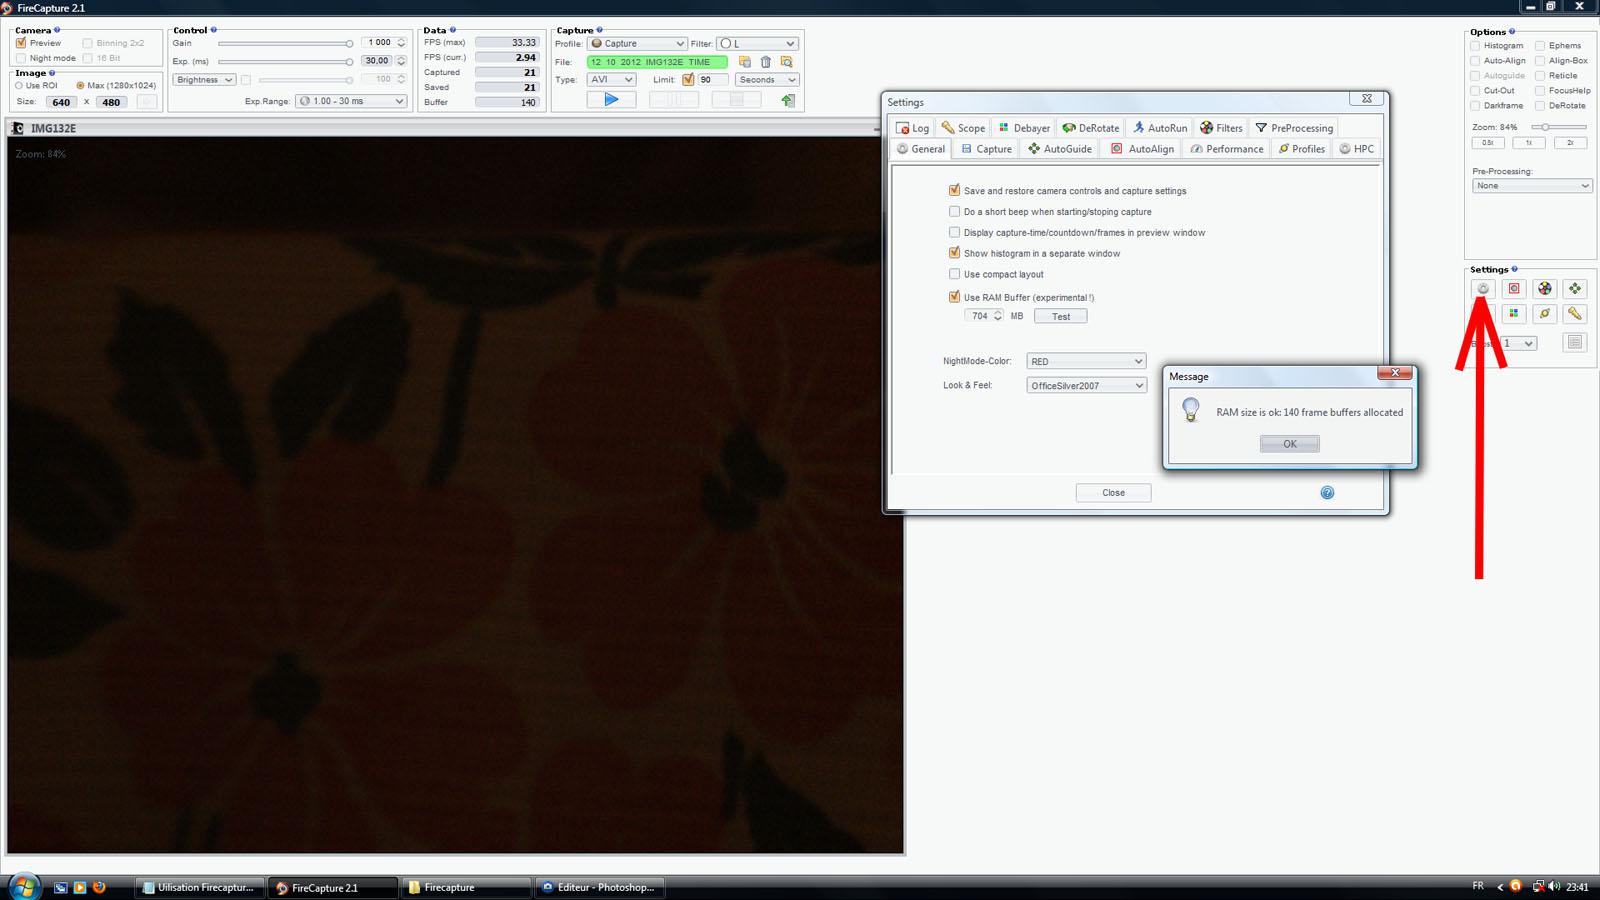Open general settings gear icon in Settings panel

[x=1483, y=288]
